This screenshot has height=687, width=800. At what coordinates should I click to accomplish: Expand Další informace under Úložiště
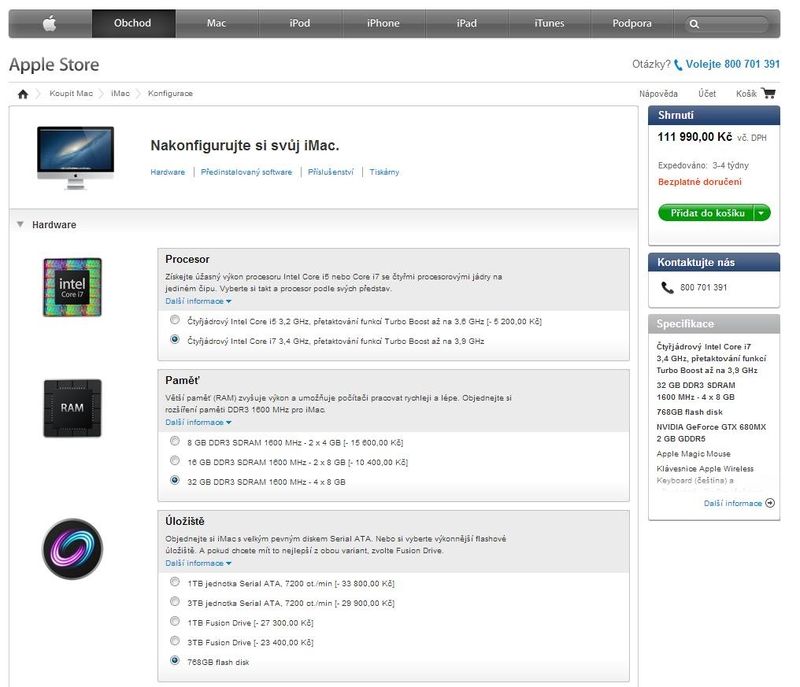tap(198, 564)
